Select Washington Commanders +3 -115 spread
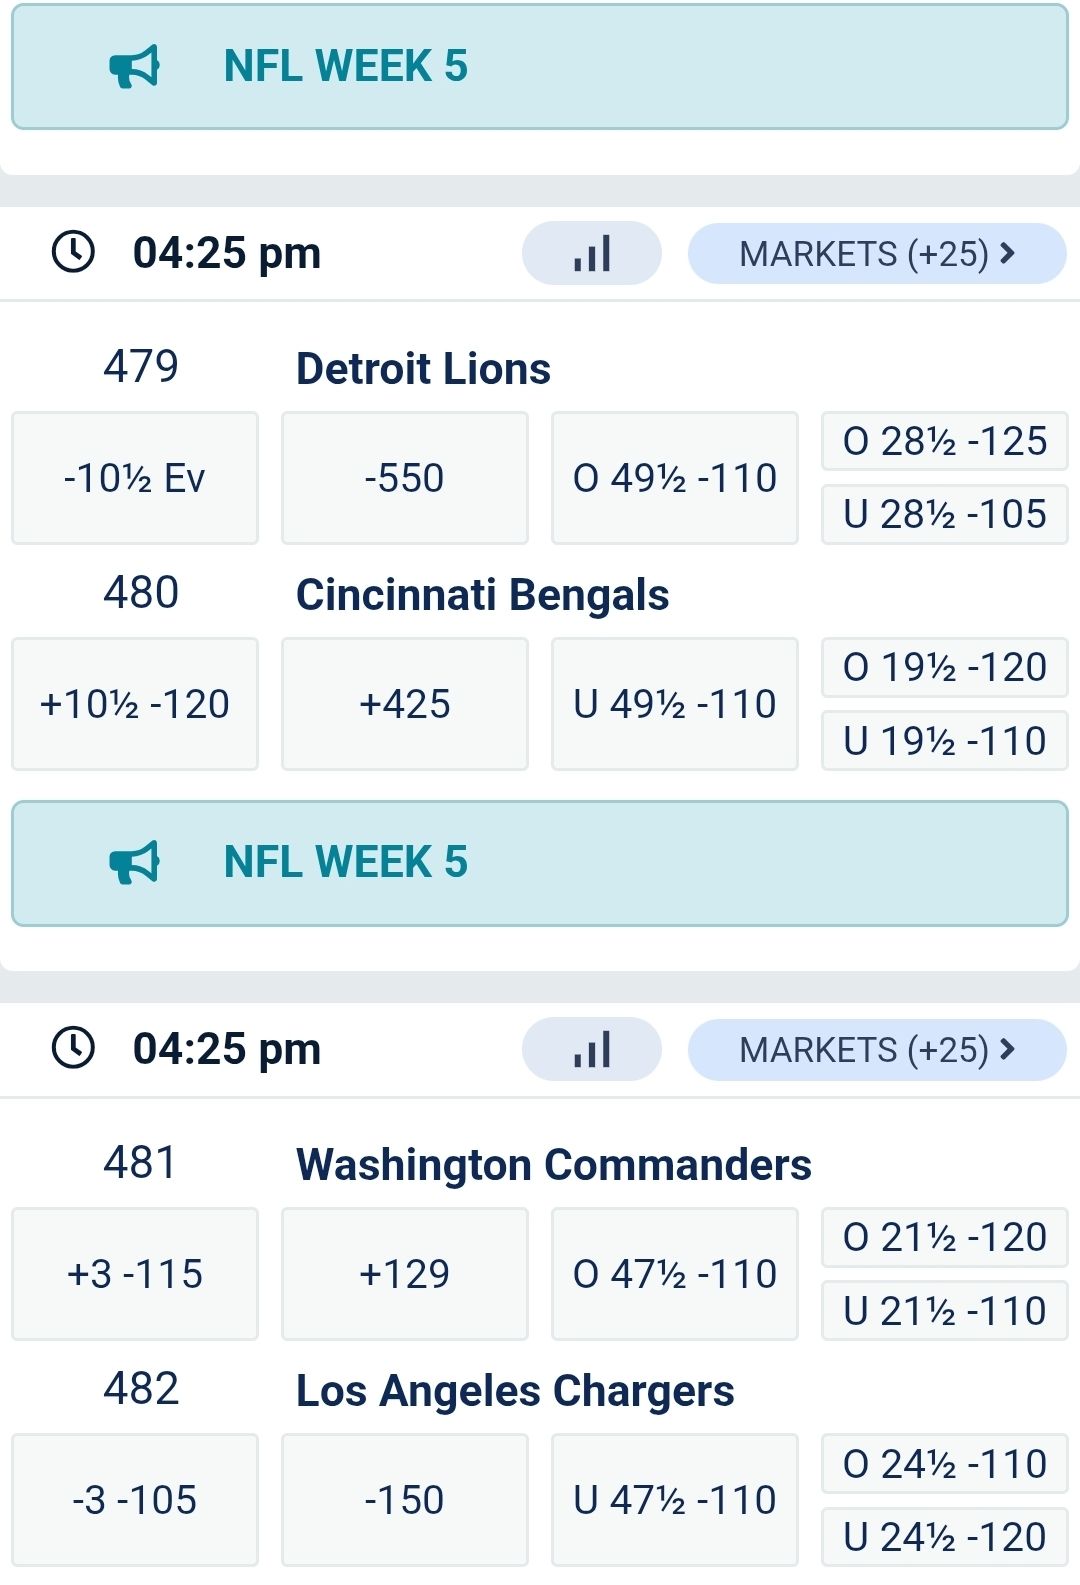 135,1274
